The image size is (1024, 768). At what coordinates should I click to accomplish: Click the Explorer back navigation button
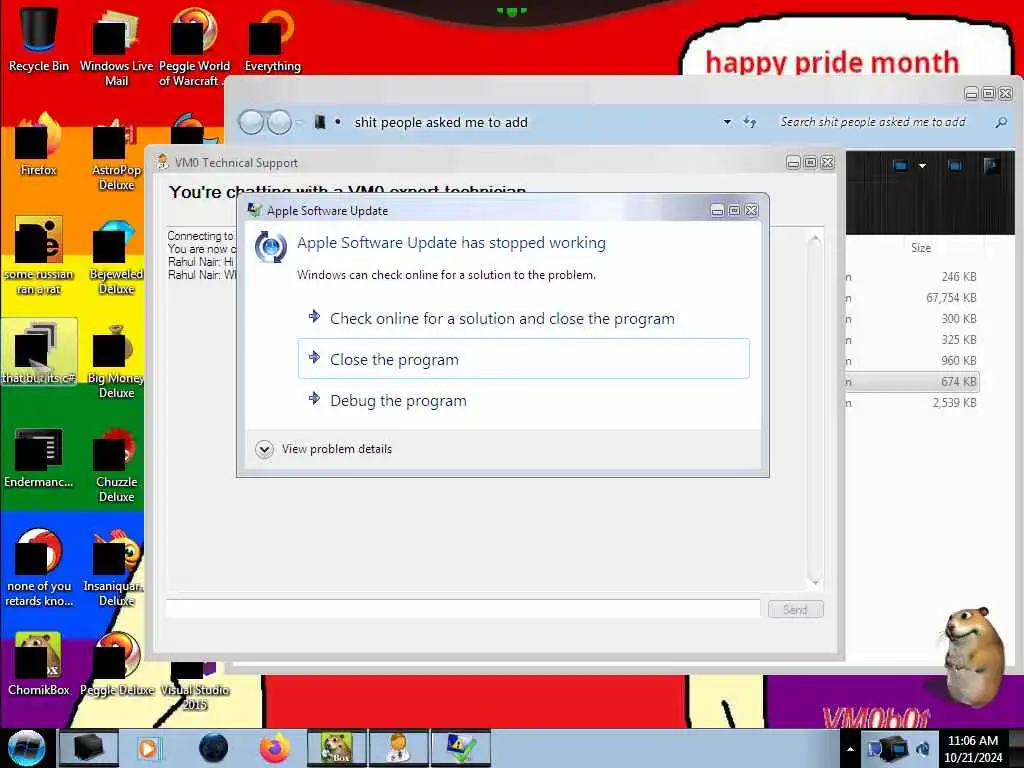click(251, 122)
